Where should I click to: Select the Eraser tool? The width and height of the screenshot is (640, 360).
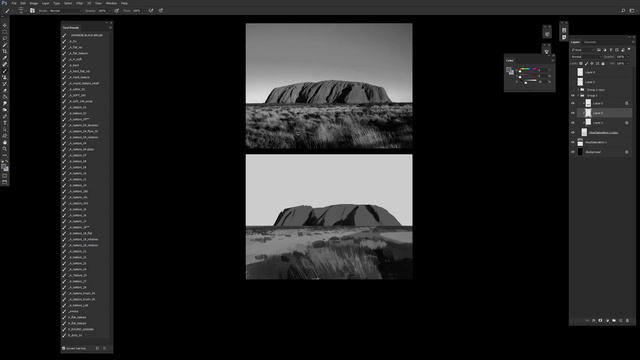5,90
